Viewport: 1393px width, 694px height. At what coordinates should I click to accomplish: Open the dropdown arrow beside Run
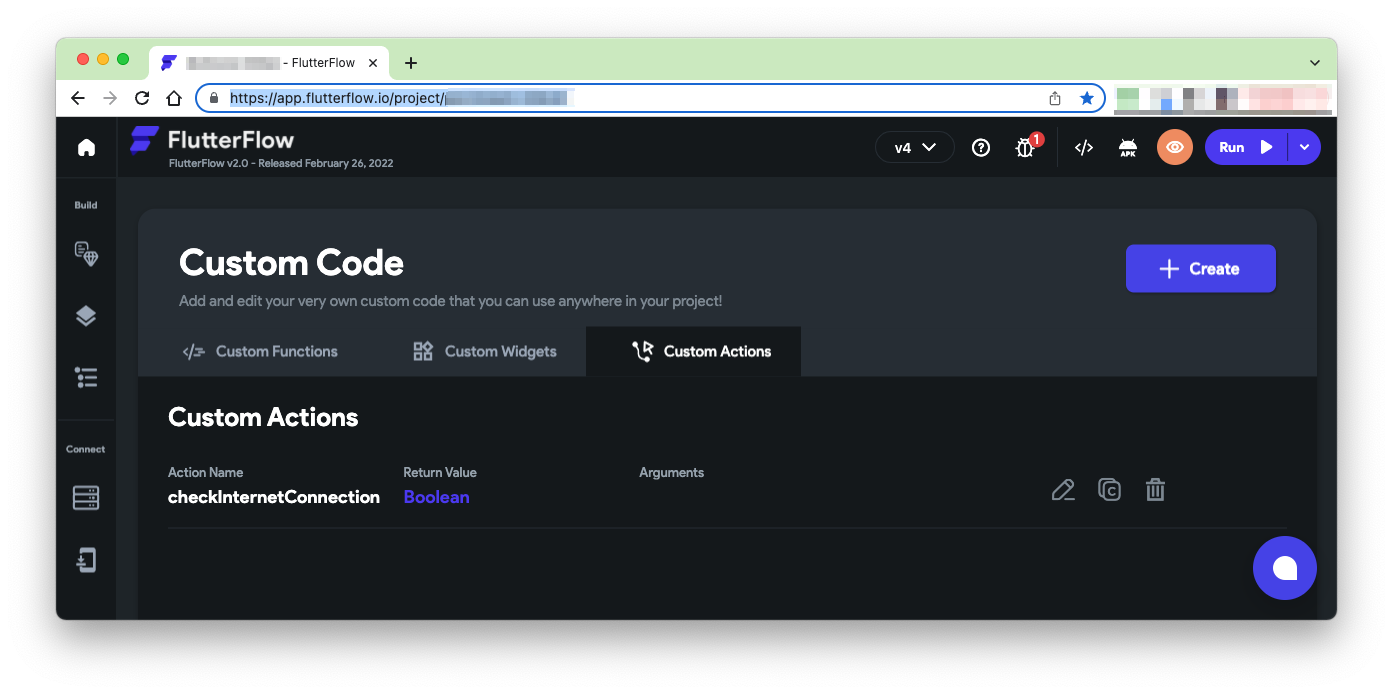pos(1304,148)
